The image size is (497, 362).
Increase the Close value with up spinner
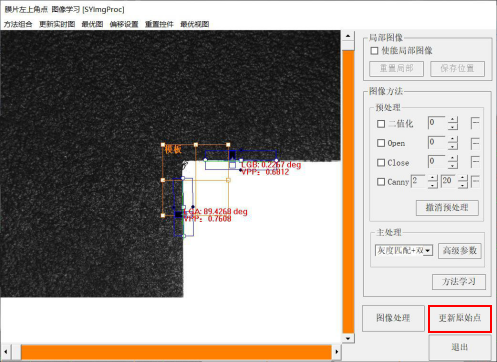click(452, 158)
